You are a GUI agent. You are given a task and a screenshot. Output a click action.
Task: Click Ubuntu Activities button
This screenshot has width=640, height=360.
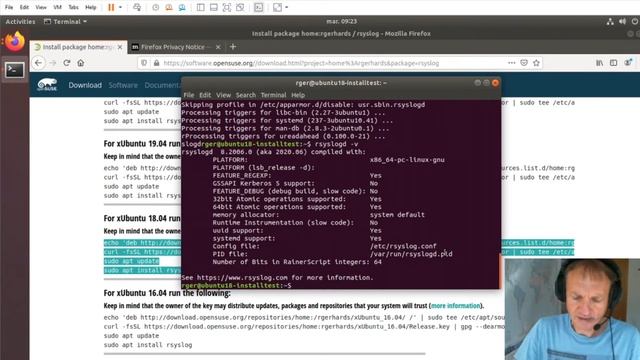point(20,22)
